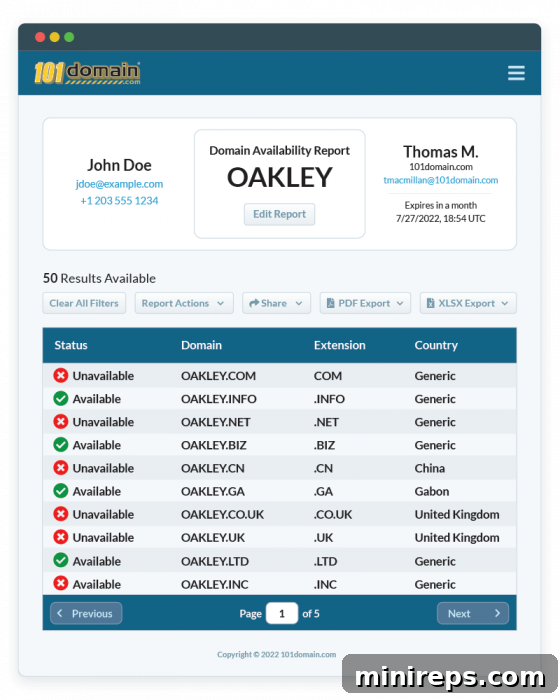This screenshot has height=700, width=560.
Task: Click red unavailable icon for OAKLEY.CO.UK
Action: point(61,514)
